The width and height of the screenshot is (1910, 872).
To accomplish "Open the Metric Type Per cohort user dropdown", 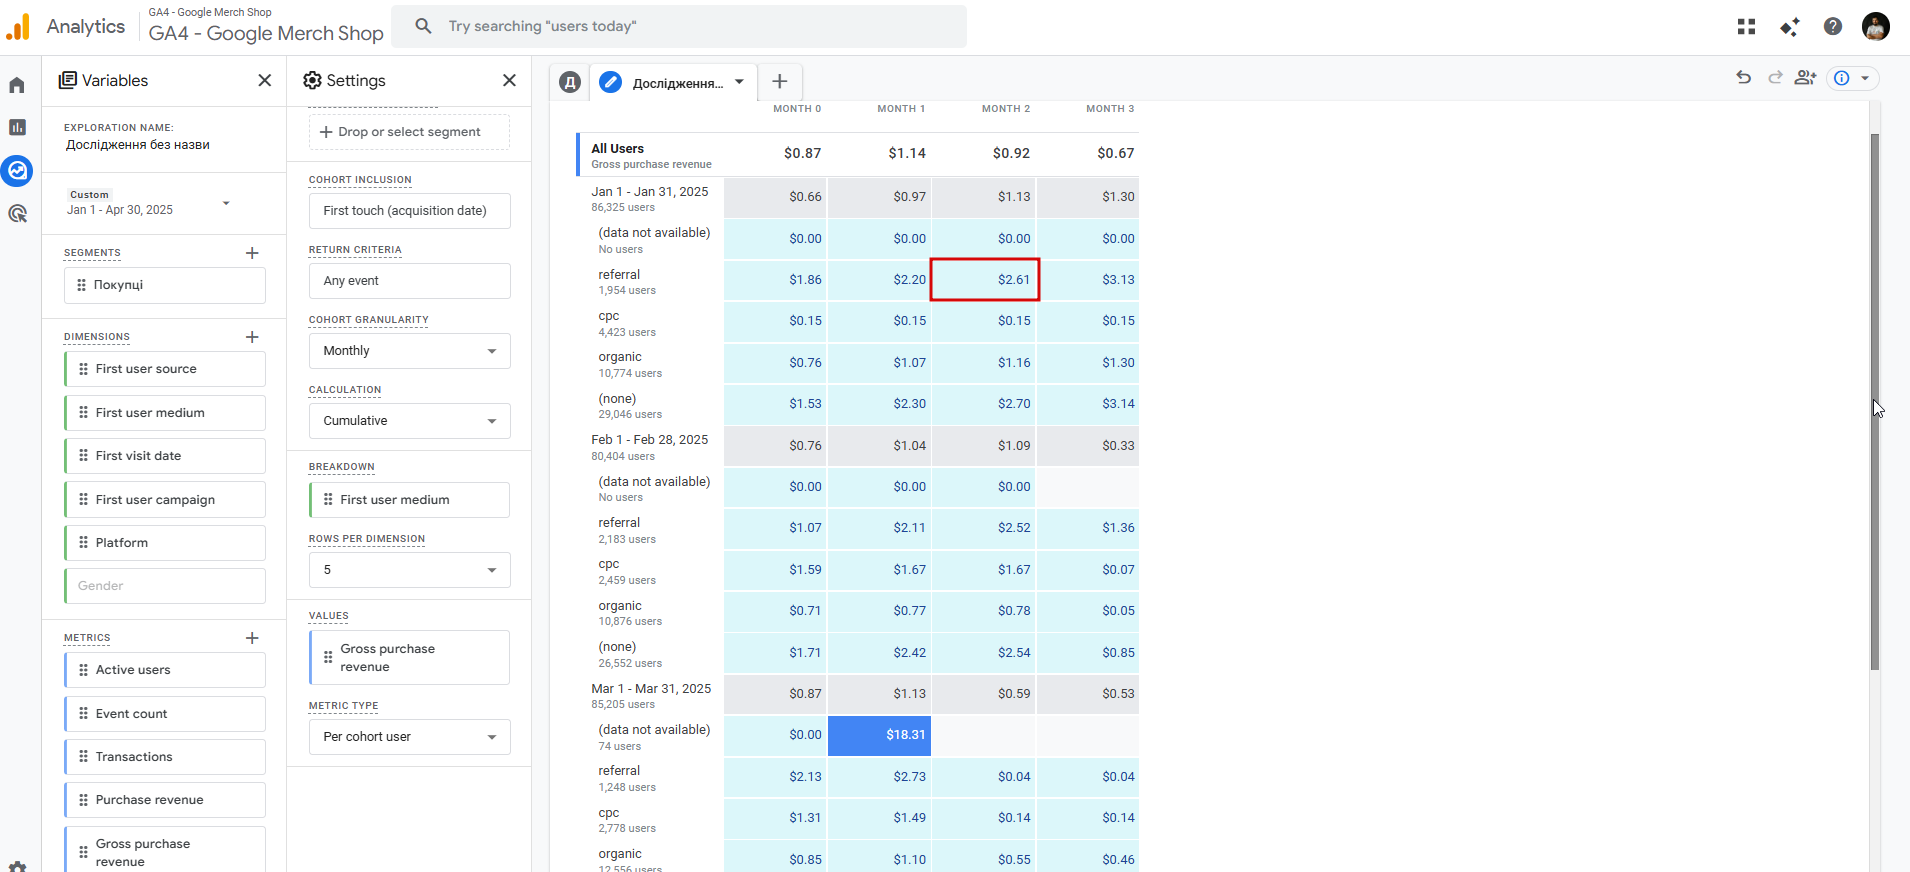I will coord(410,737).
